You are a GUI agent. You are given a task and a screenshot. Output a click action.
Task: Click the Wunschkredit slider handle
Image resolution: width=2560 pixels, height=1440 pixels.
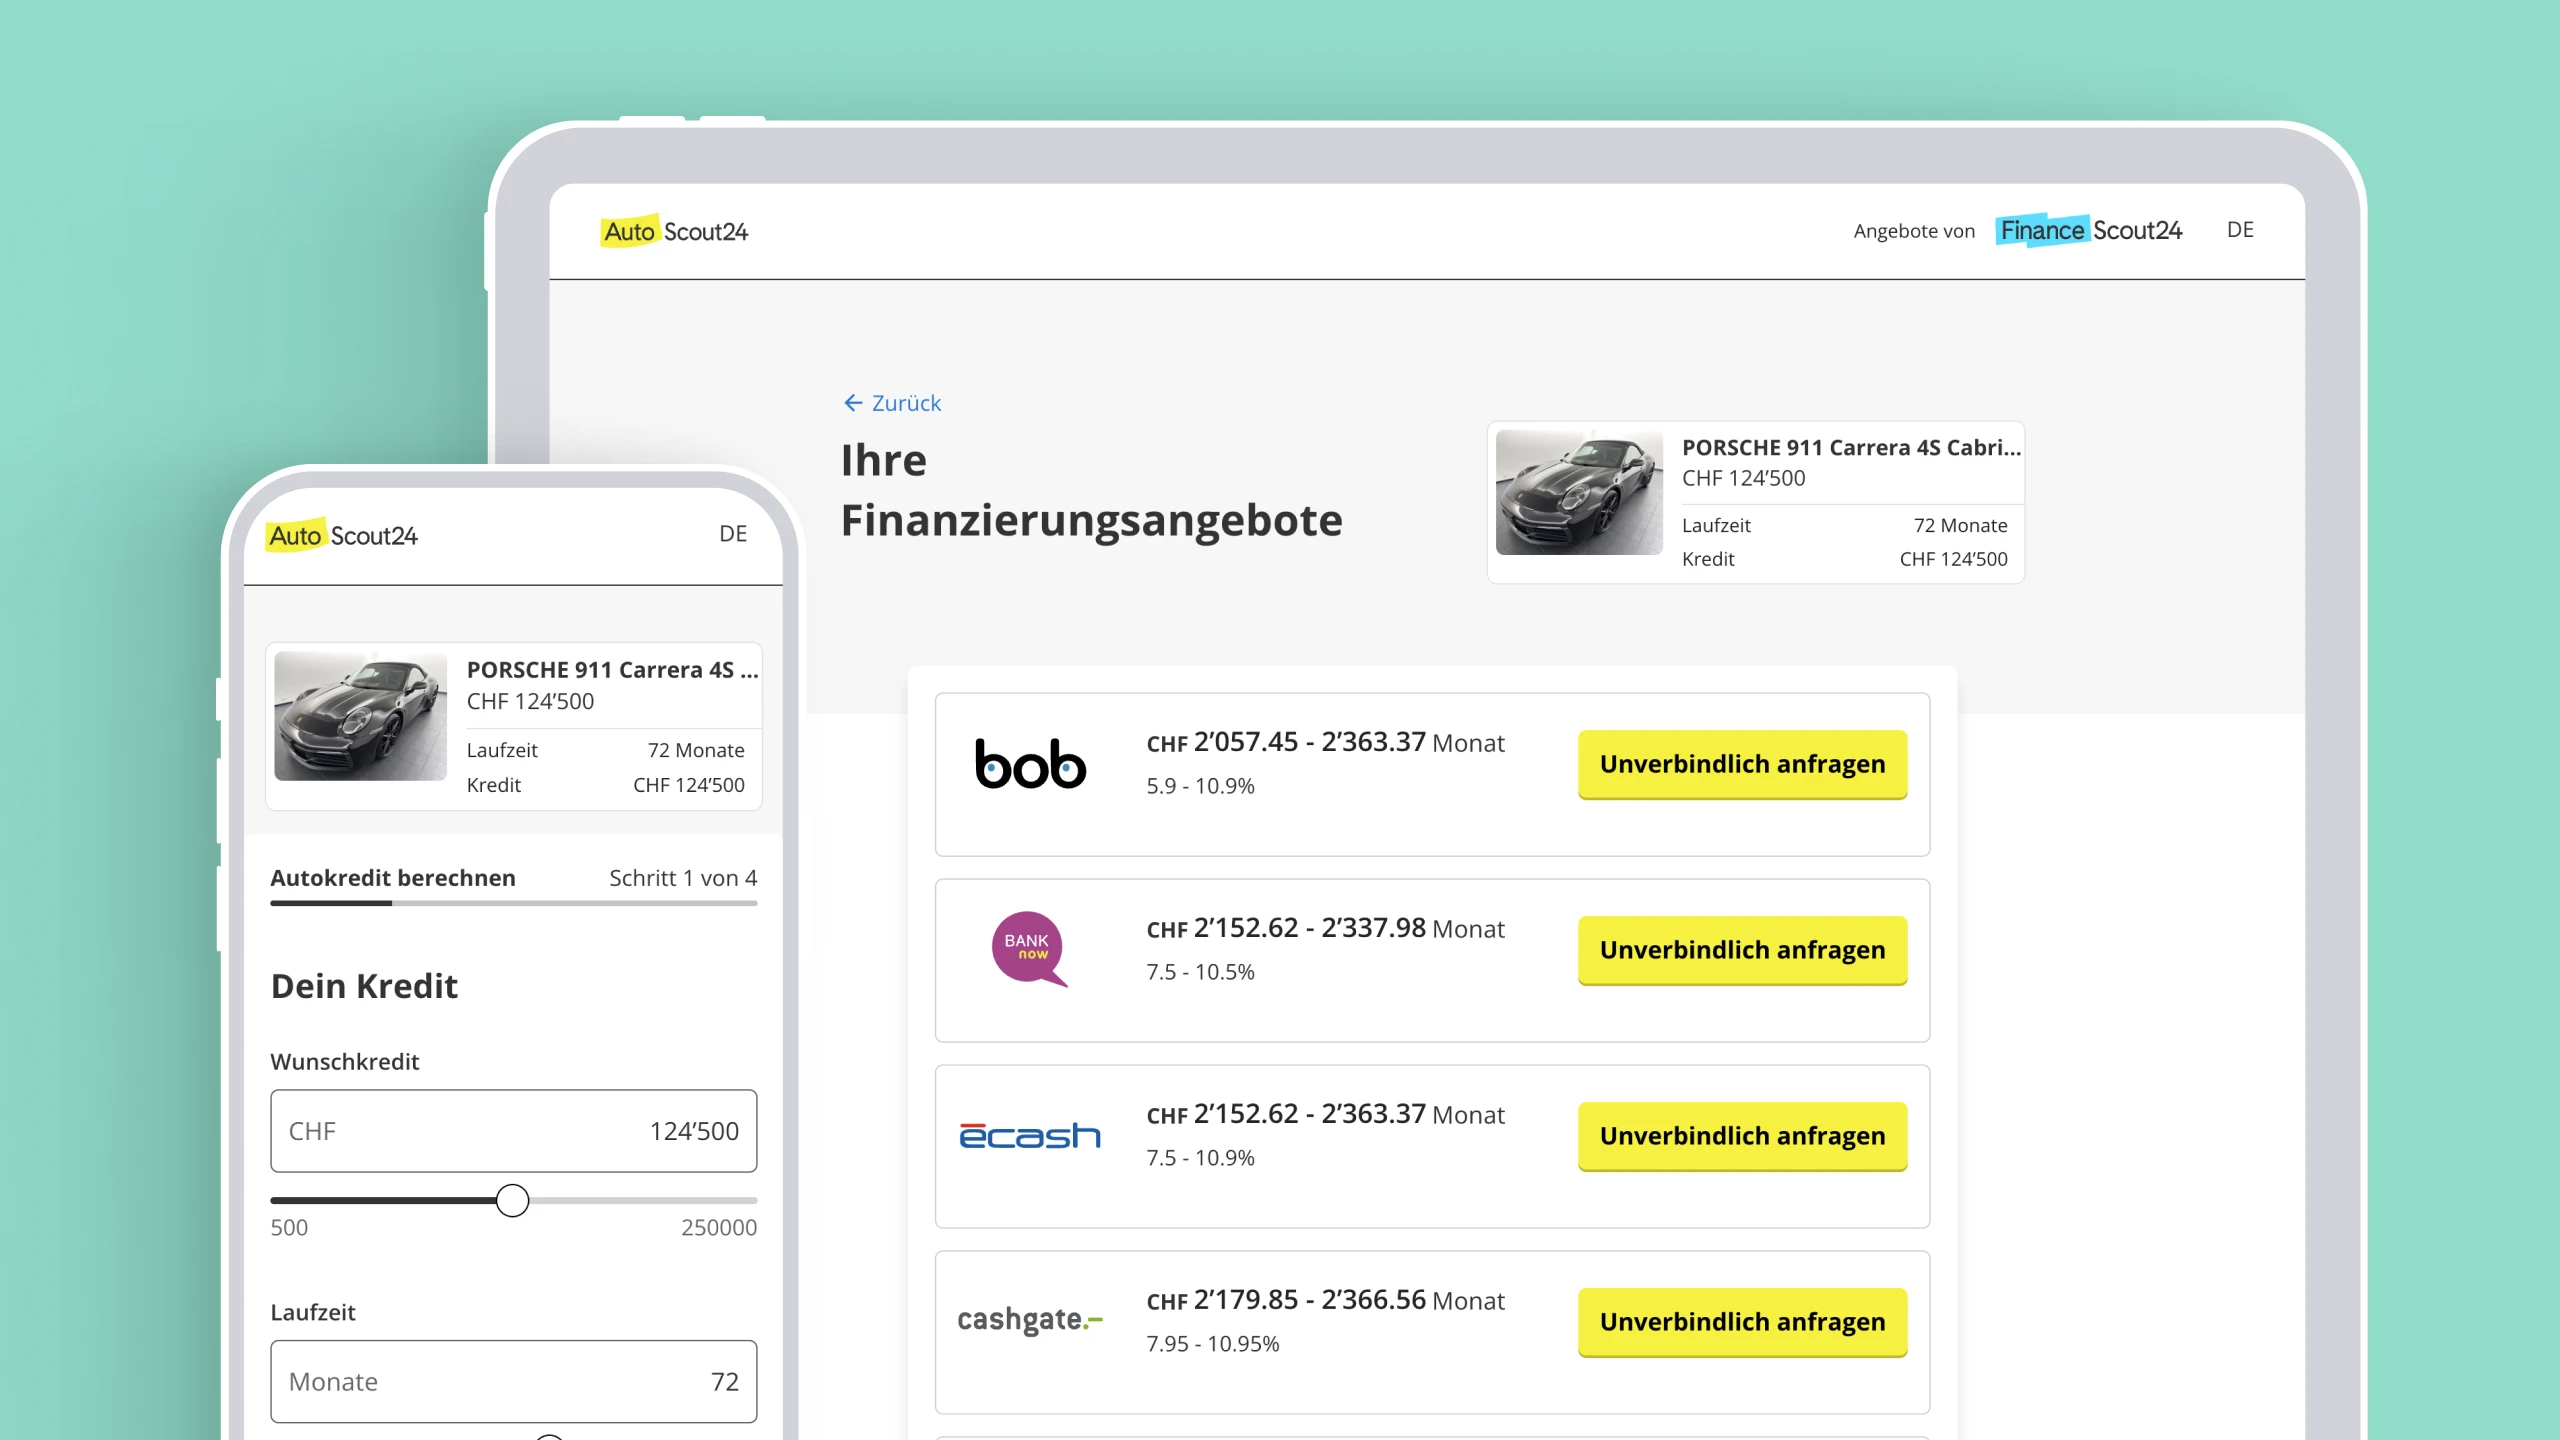point(512,1200)
